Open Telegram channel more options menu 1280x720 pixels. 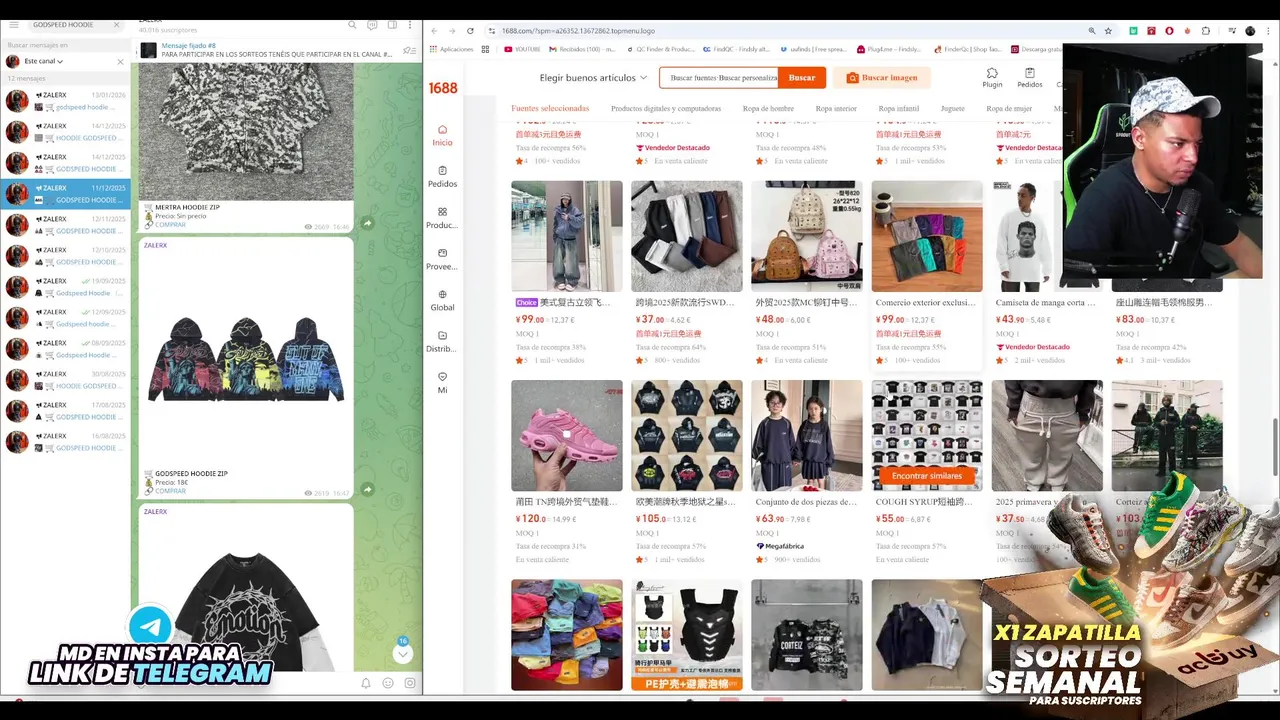409,24
